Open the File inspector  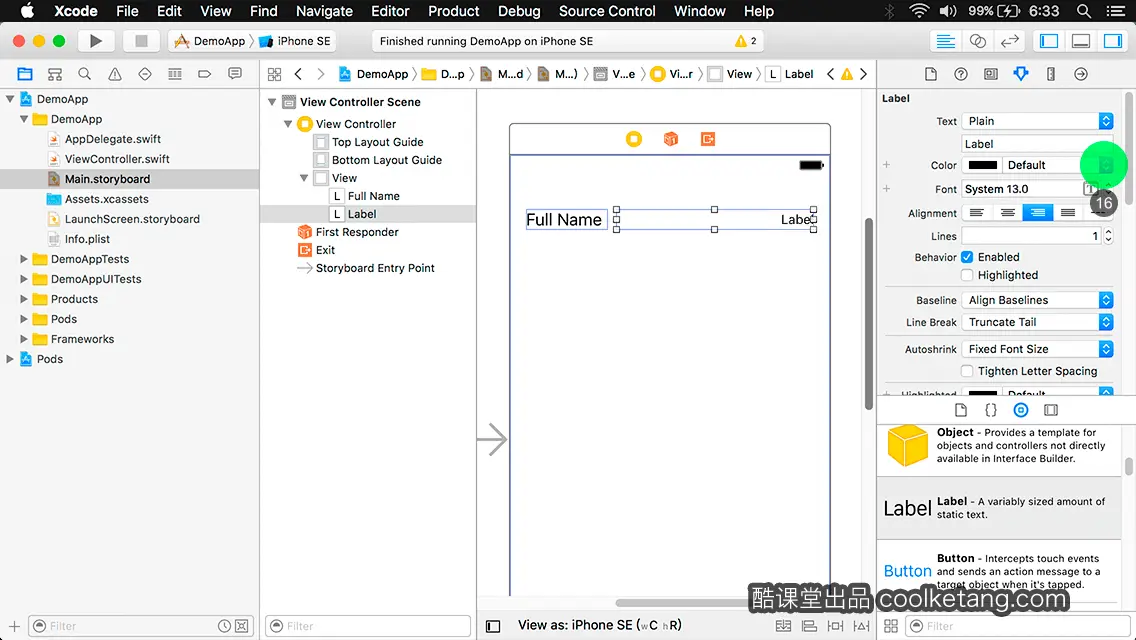(x=931, y=74)
